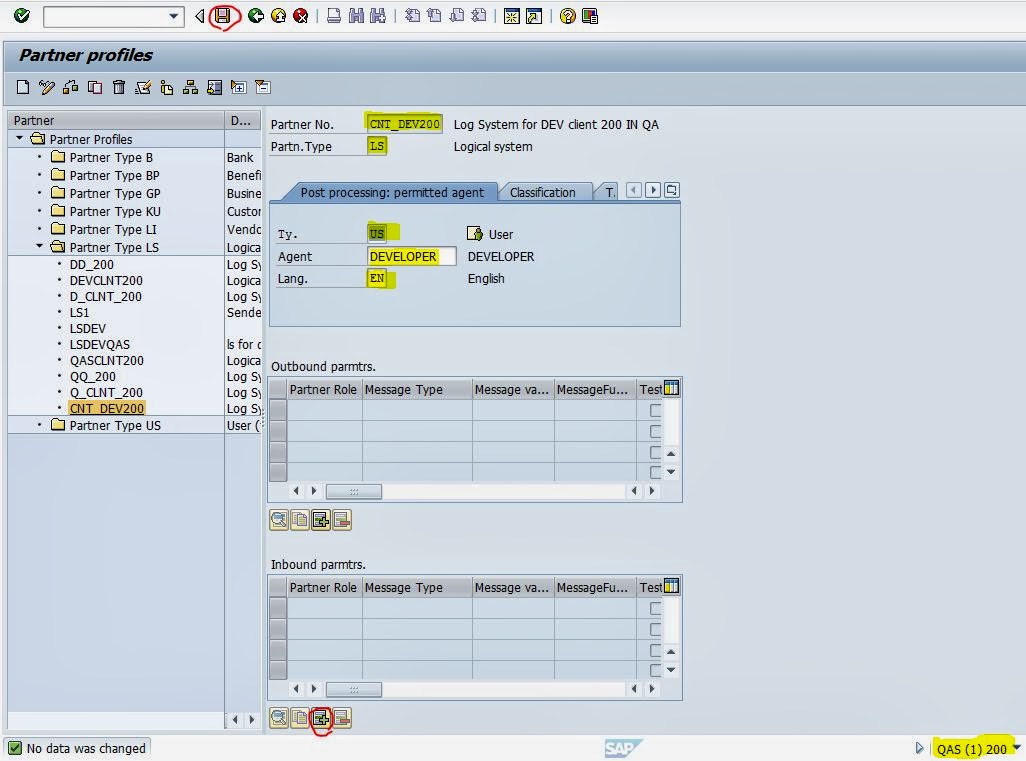
Task: Select the QASCLNT200 partner entry
Action: [106, 360]
